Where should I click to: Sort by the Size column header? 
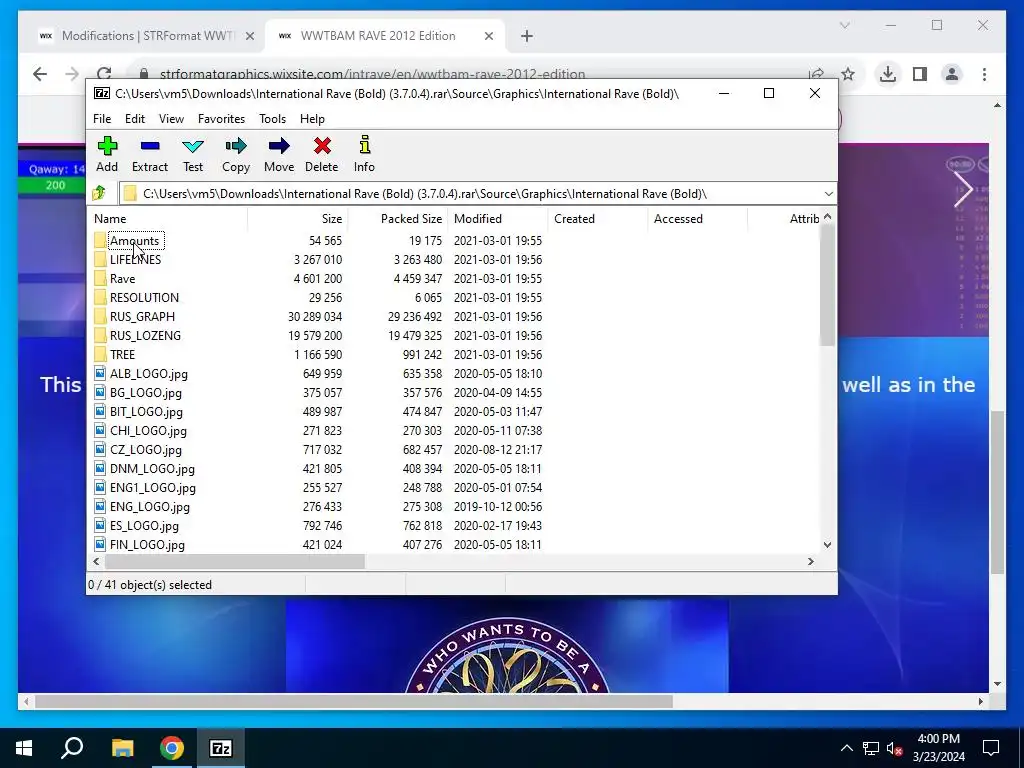(x=297, y=219)
